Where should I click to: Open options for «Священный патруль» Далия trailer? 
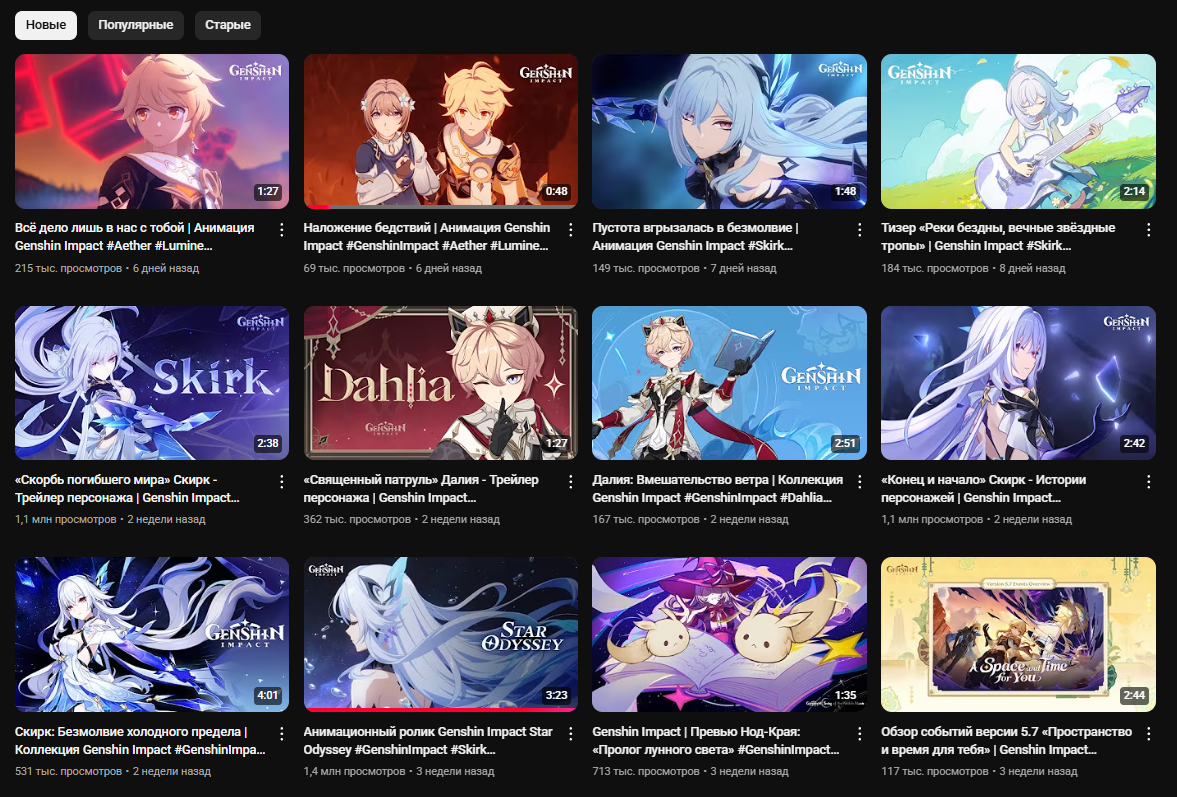(570, 482)
